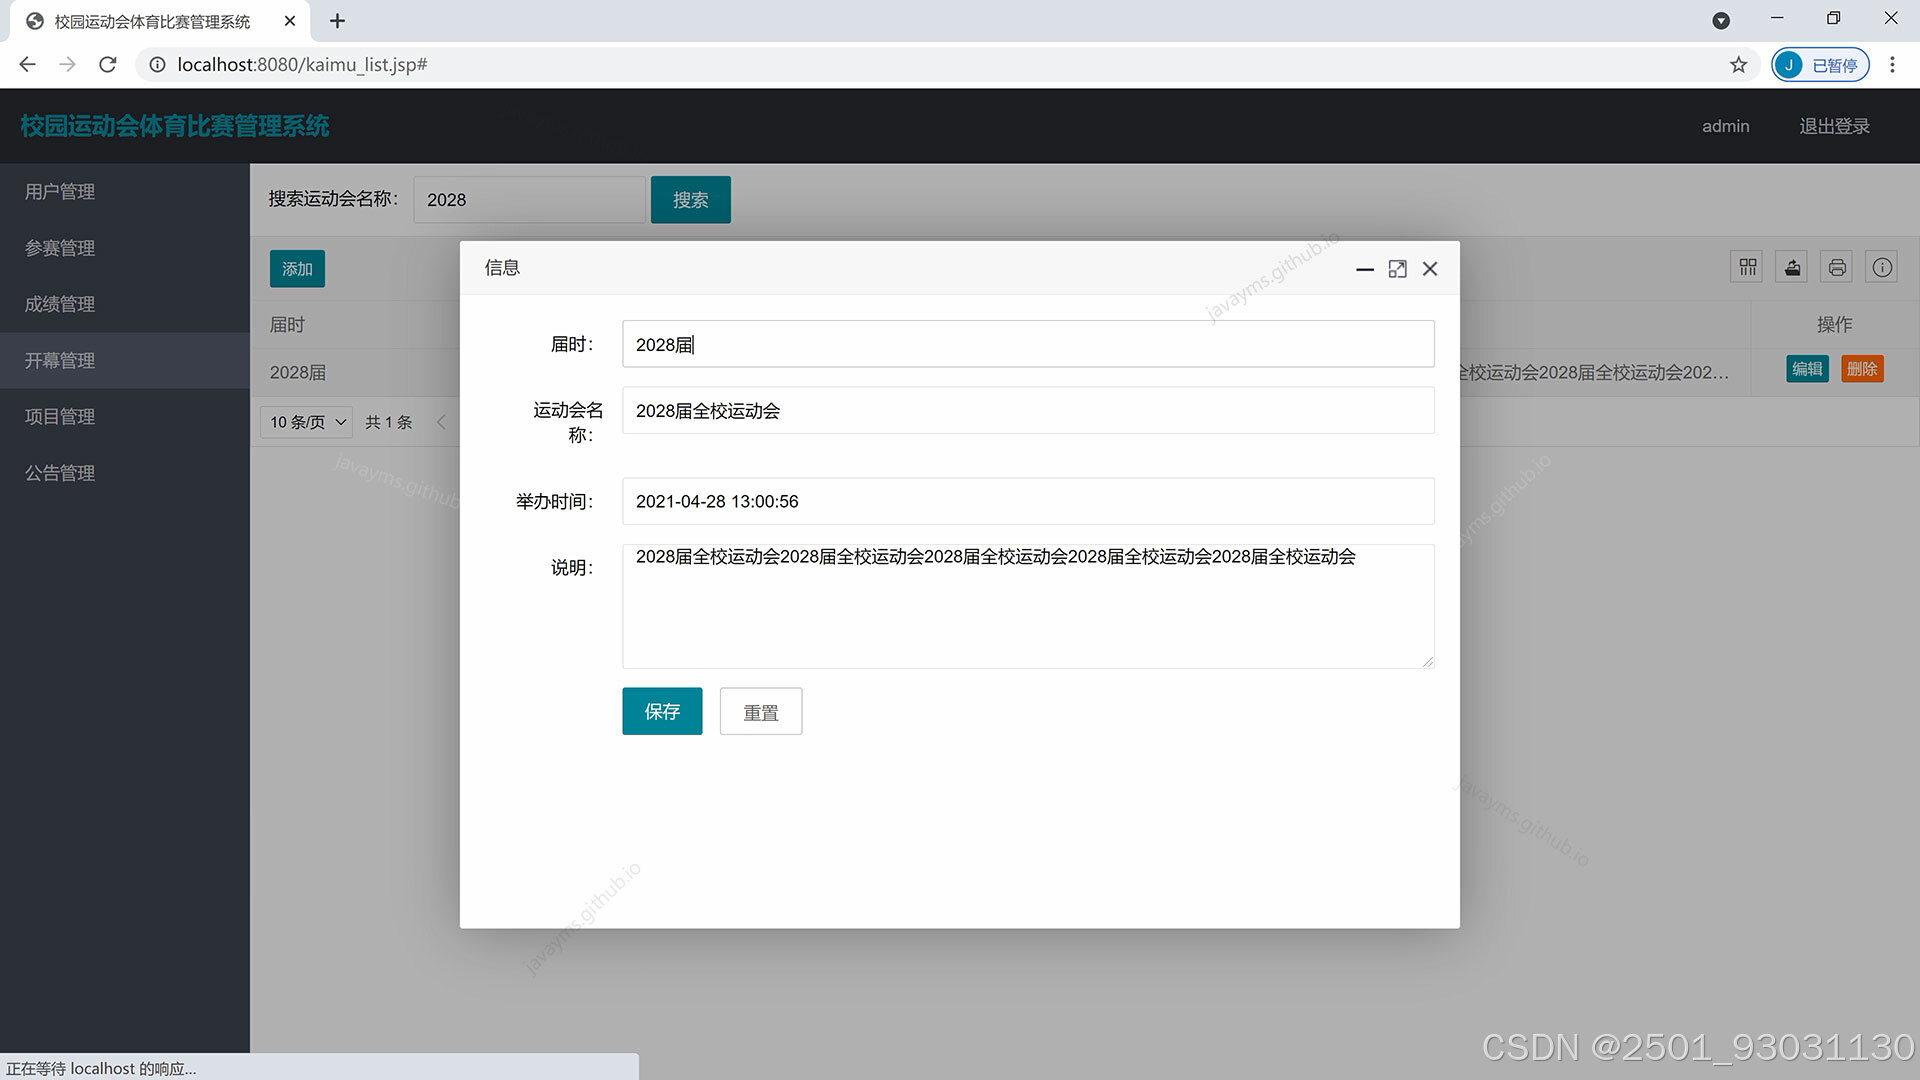Click the export icon in table toolbar
1920x1080 pixels.
(x=1792, y=267)
